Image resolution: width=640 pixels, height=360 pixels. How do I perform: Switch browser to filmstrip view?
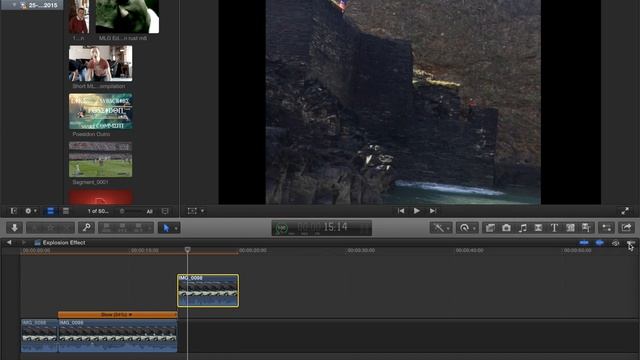point(50,211)
